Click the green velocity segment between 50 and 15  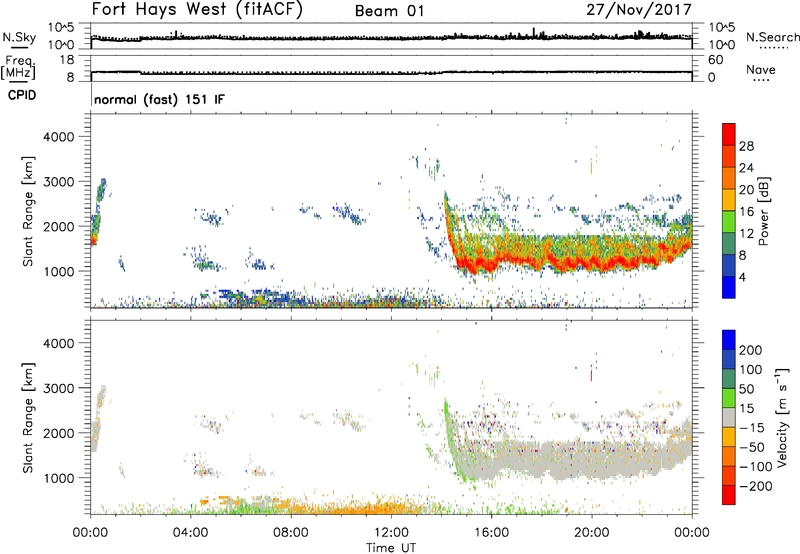coord(729,398)
